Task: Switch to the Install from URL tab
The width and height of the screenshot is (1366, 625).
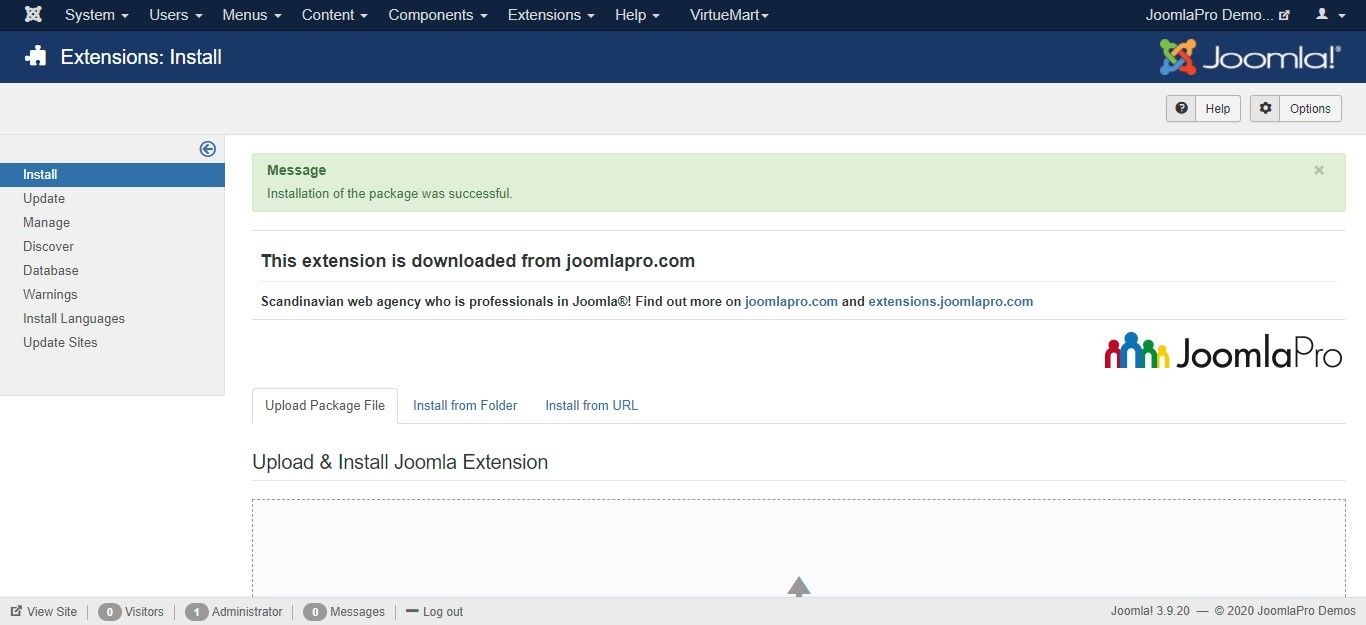Action: tap(591, 406)
